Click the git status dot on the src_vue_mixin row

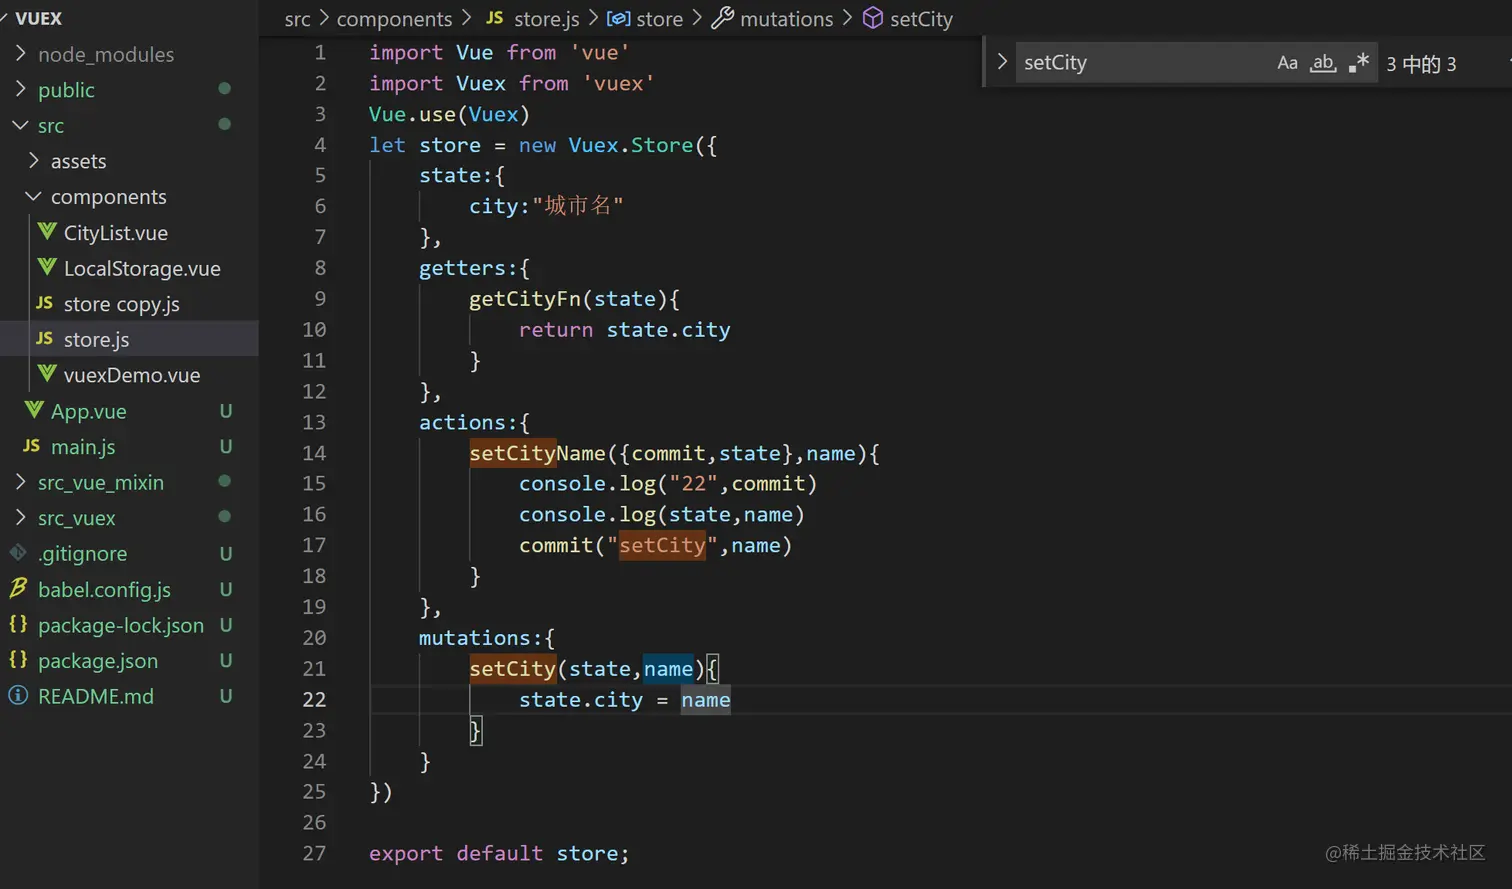pos(225,481)
